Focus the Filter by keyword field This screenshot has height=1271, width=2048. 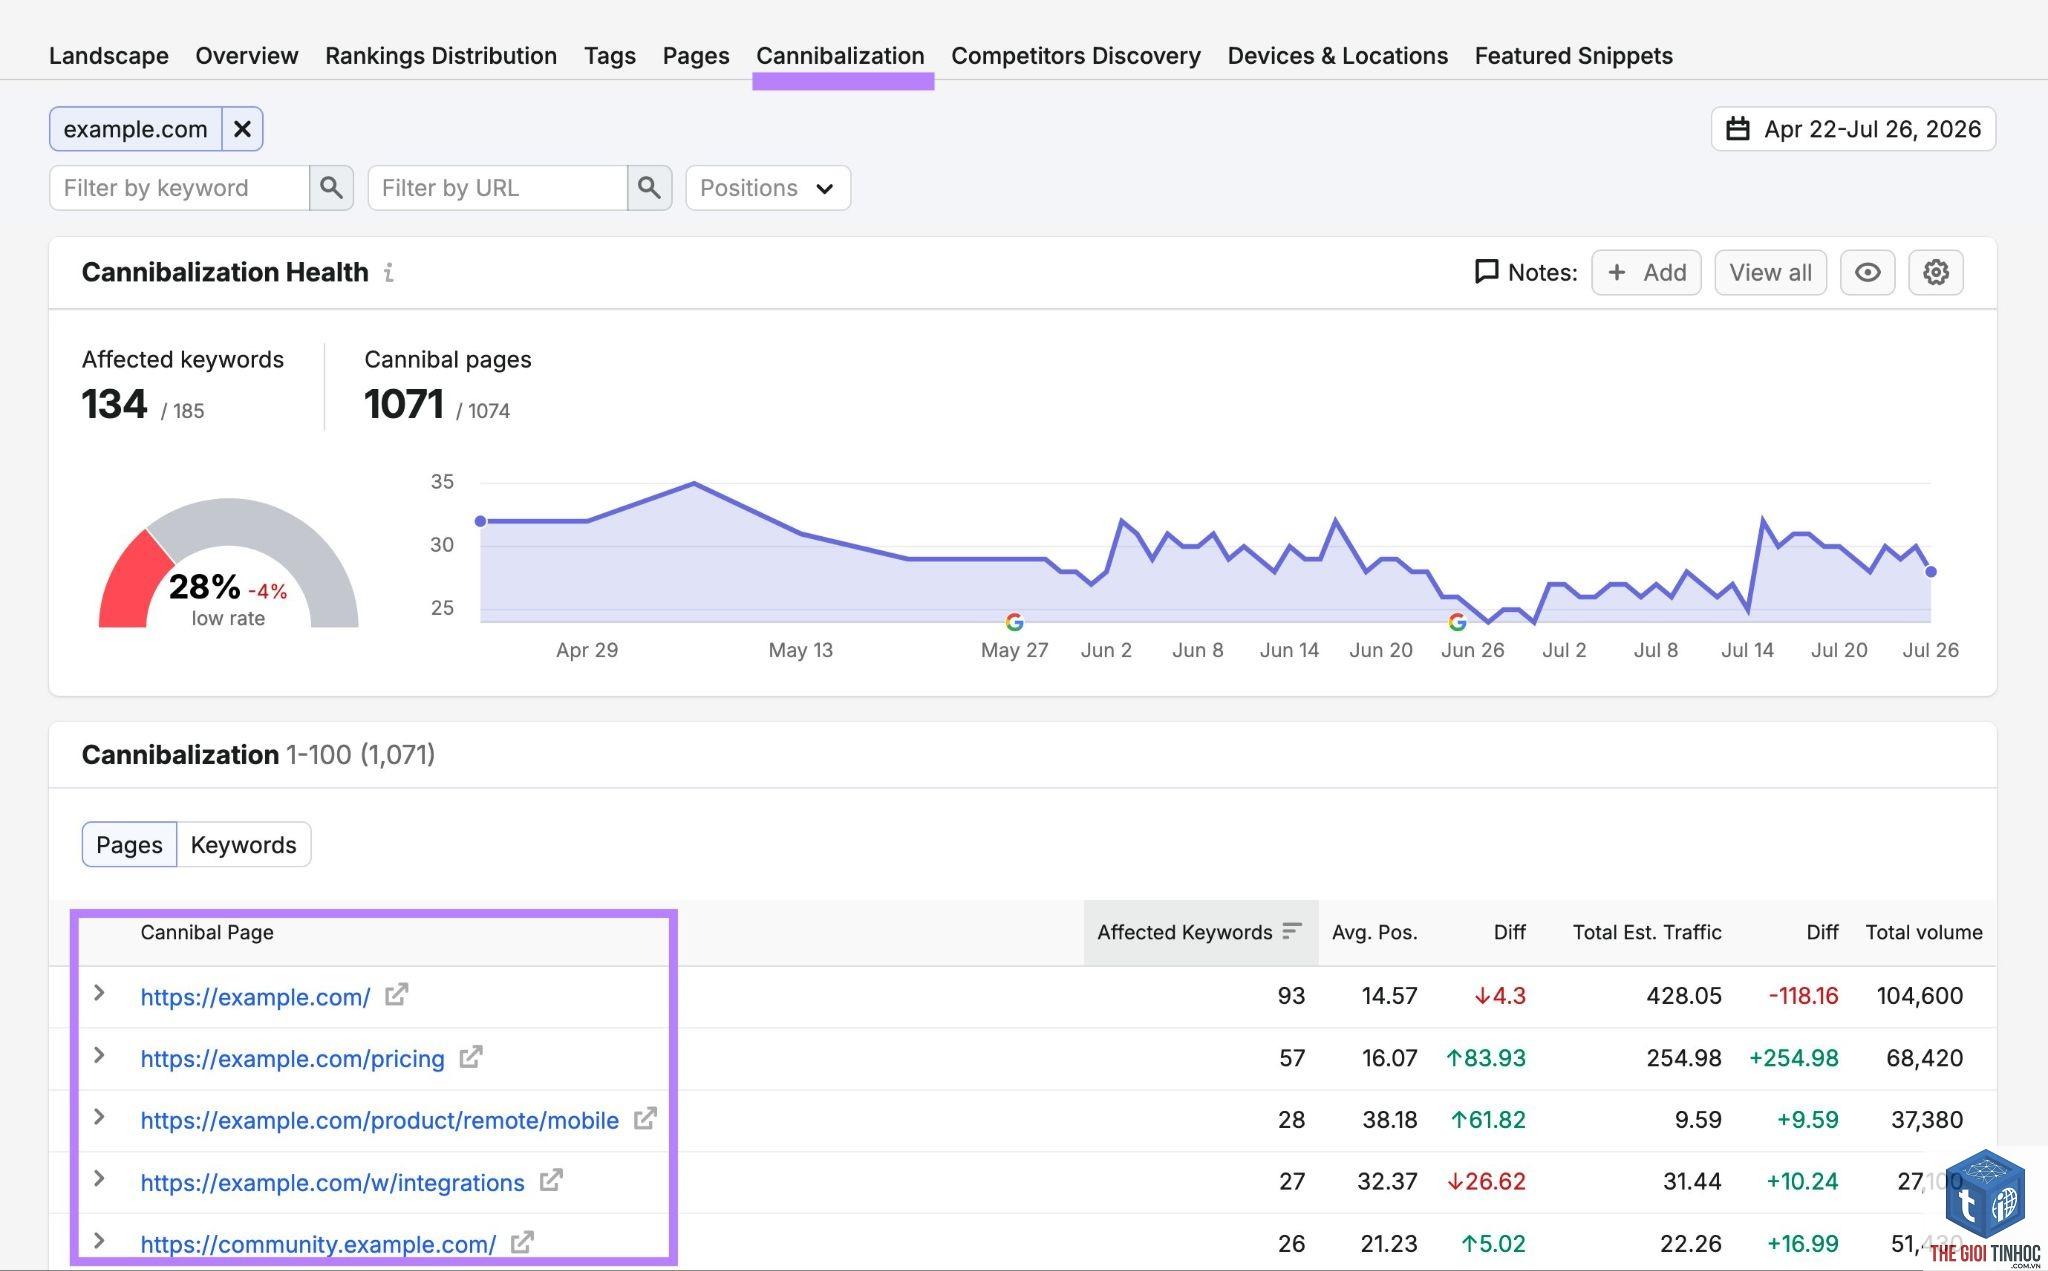point(179,188)
